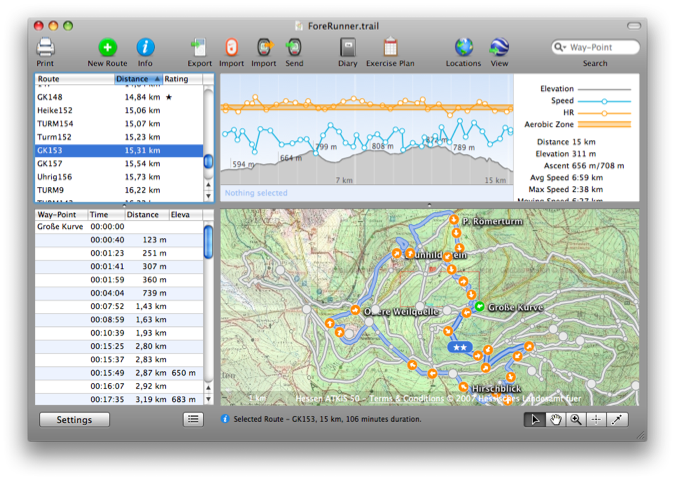Select the way-point row at 00:17:35
The image size is (675, 480).
tap(119, 399)
